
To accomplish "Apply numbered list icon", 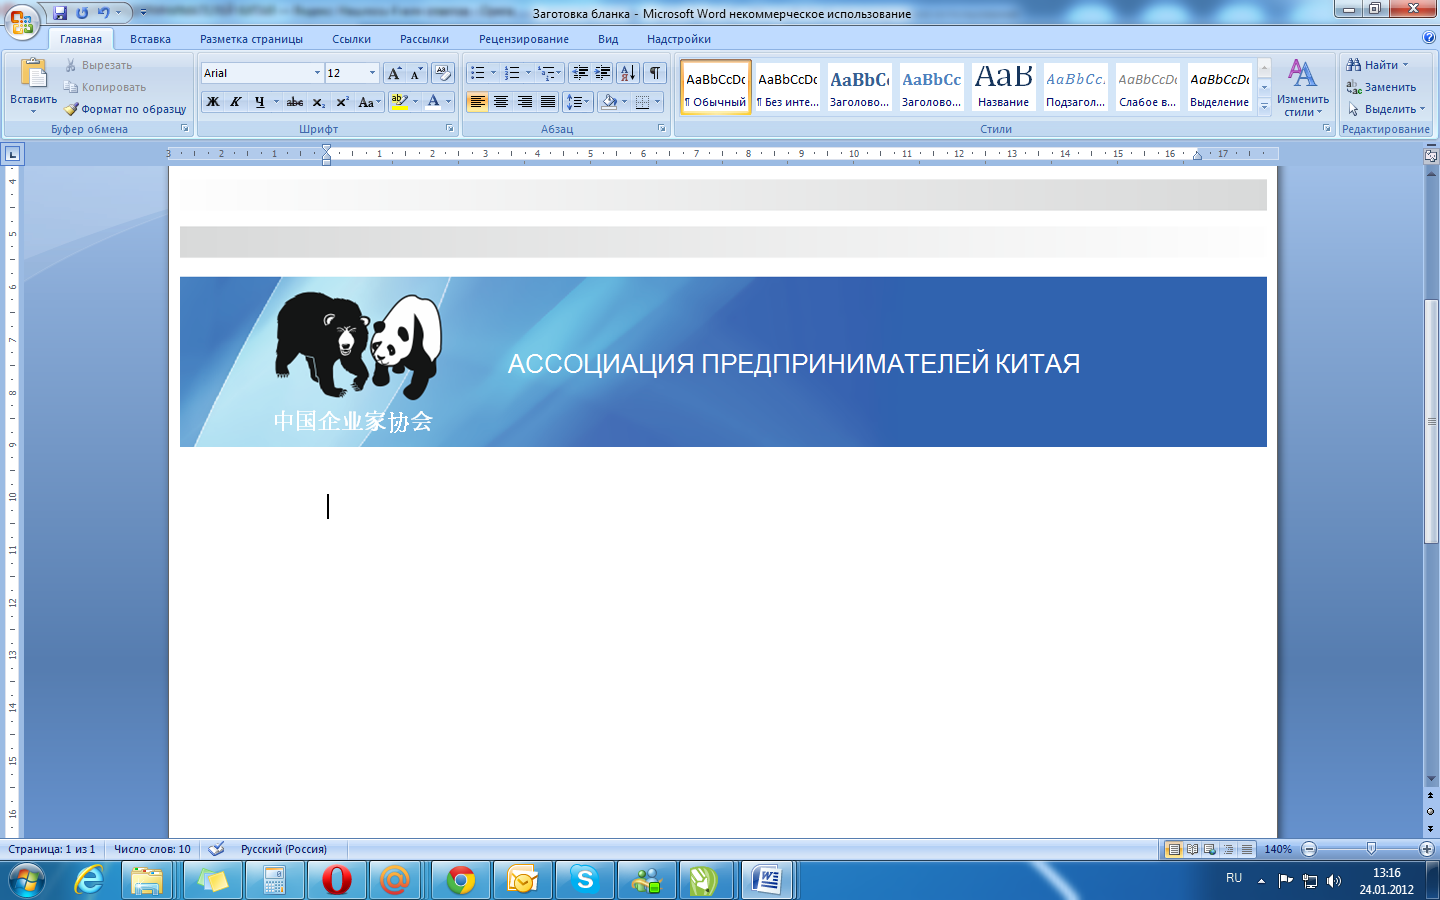I will pyautogui.click(x=512, y=73).
